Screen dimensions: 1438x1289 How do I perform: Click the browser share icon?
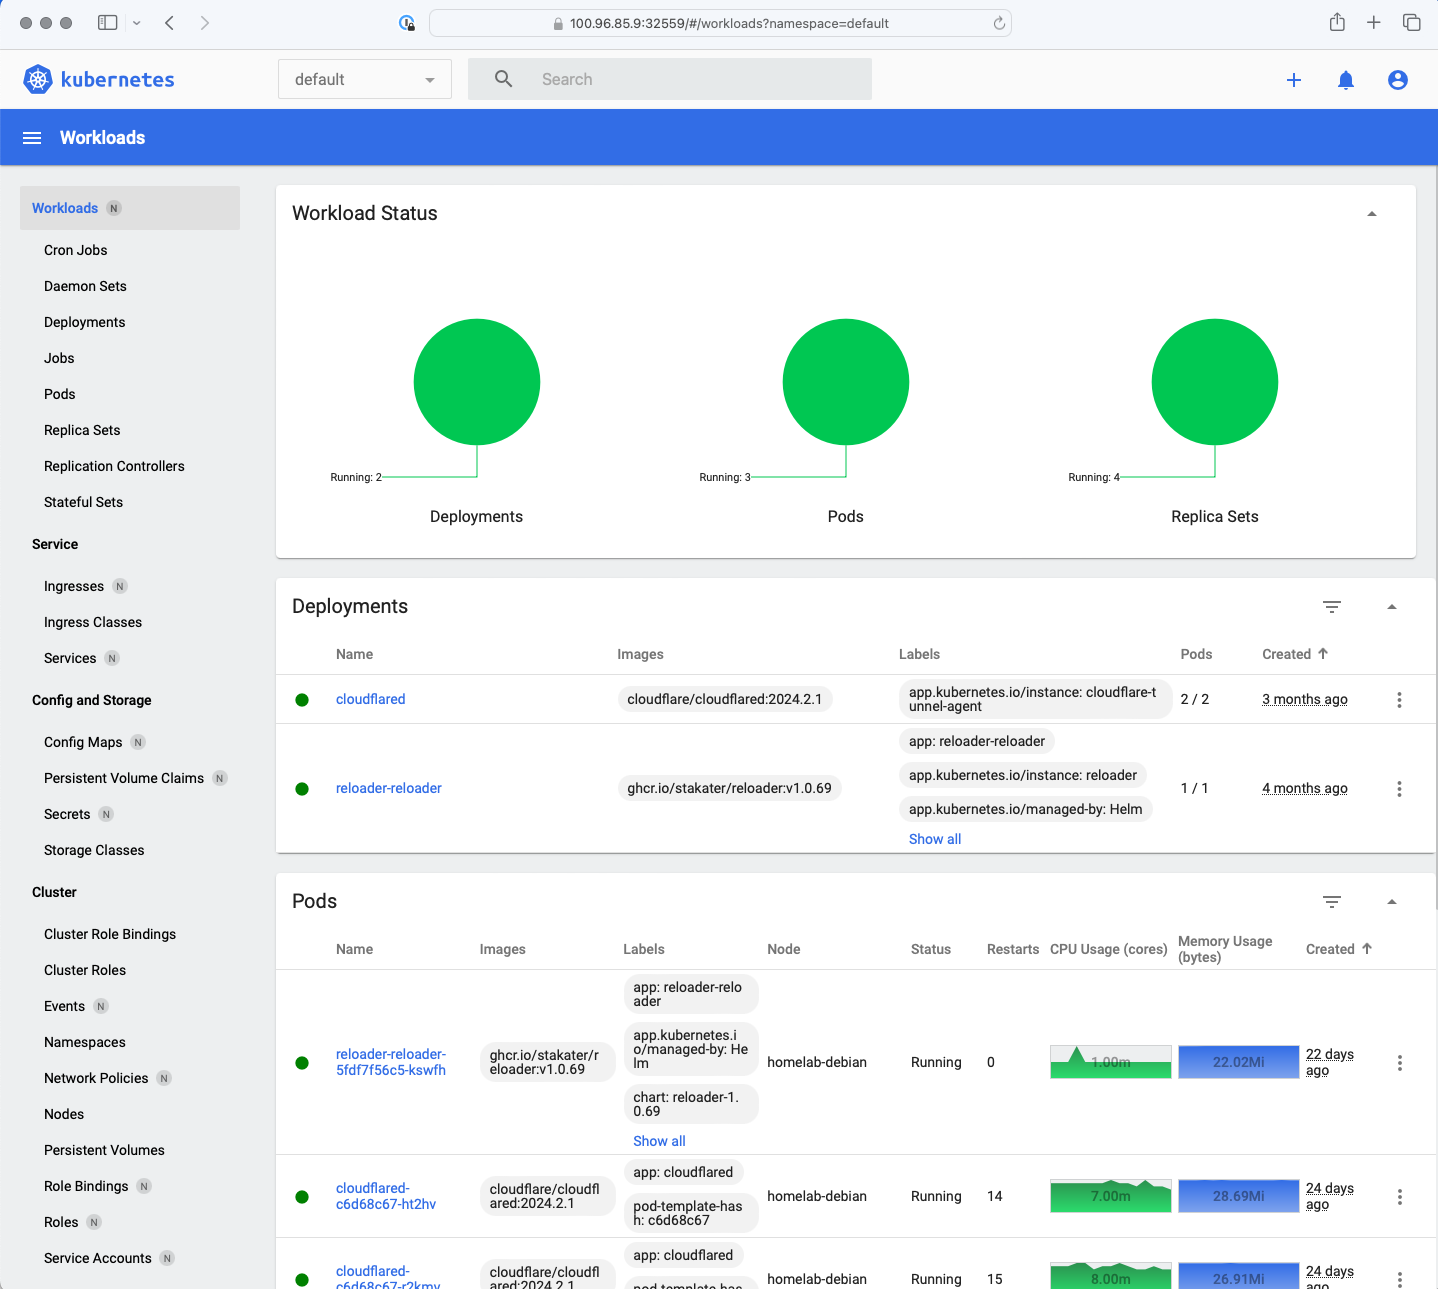pyautogui.click(x=1337, y=22)
